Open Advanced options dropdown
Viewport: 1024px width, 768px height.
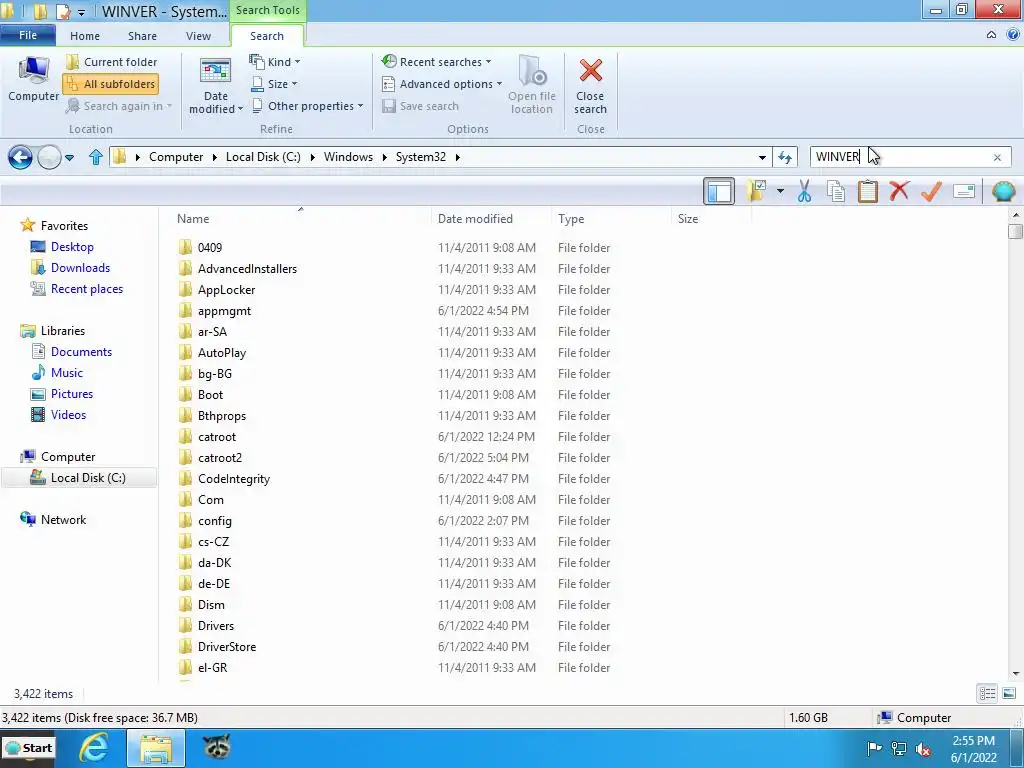[x=442, y=84]
